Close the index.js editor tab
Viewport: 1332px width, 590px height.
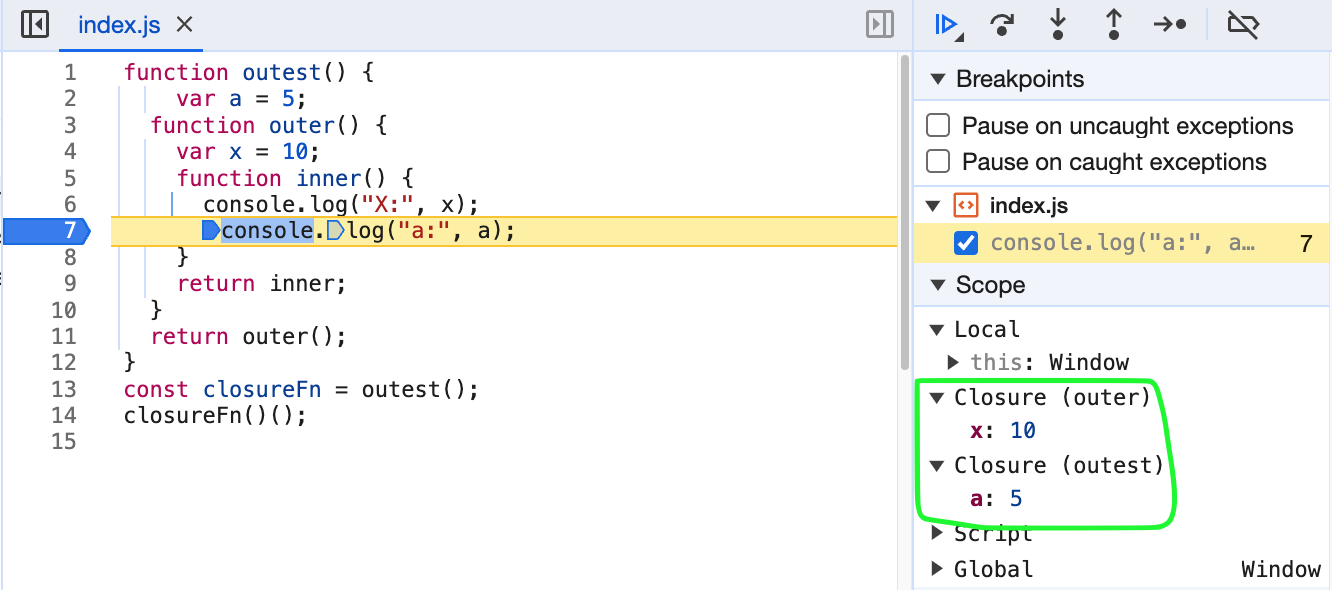[183, 23]
